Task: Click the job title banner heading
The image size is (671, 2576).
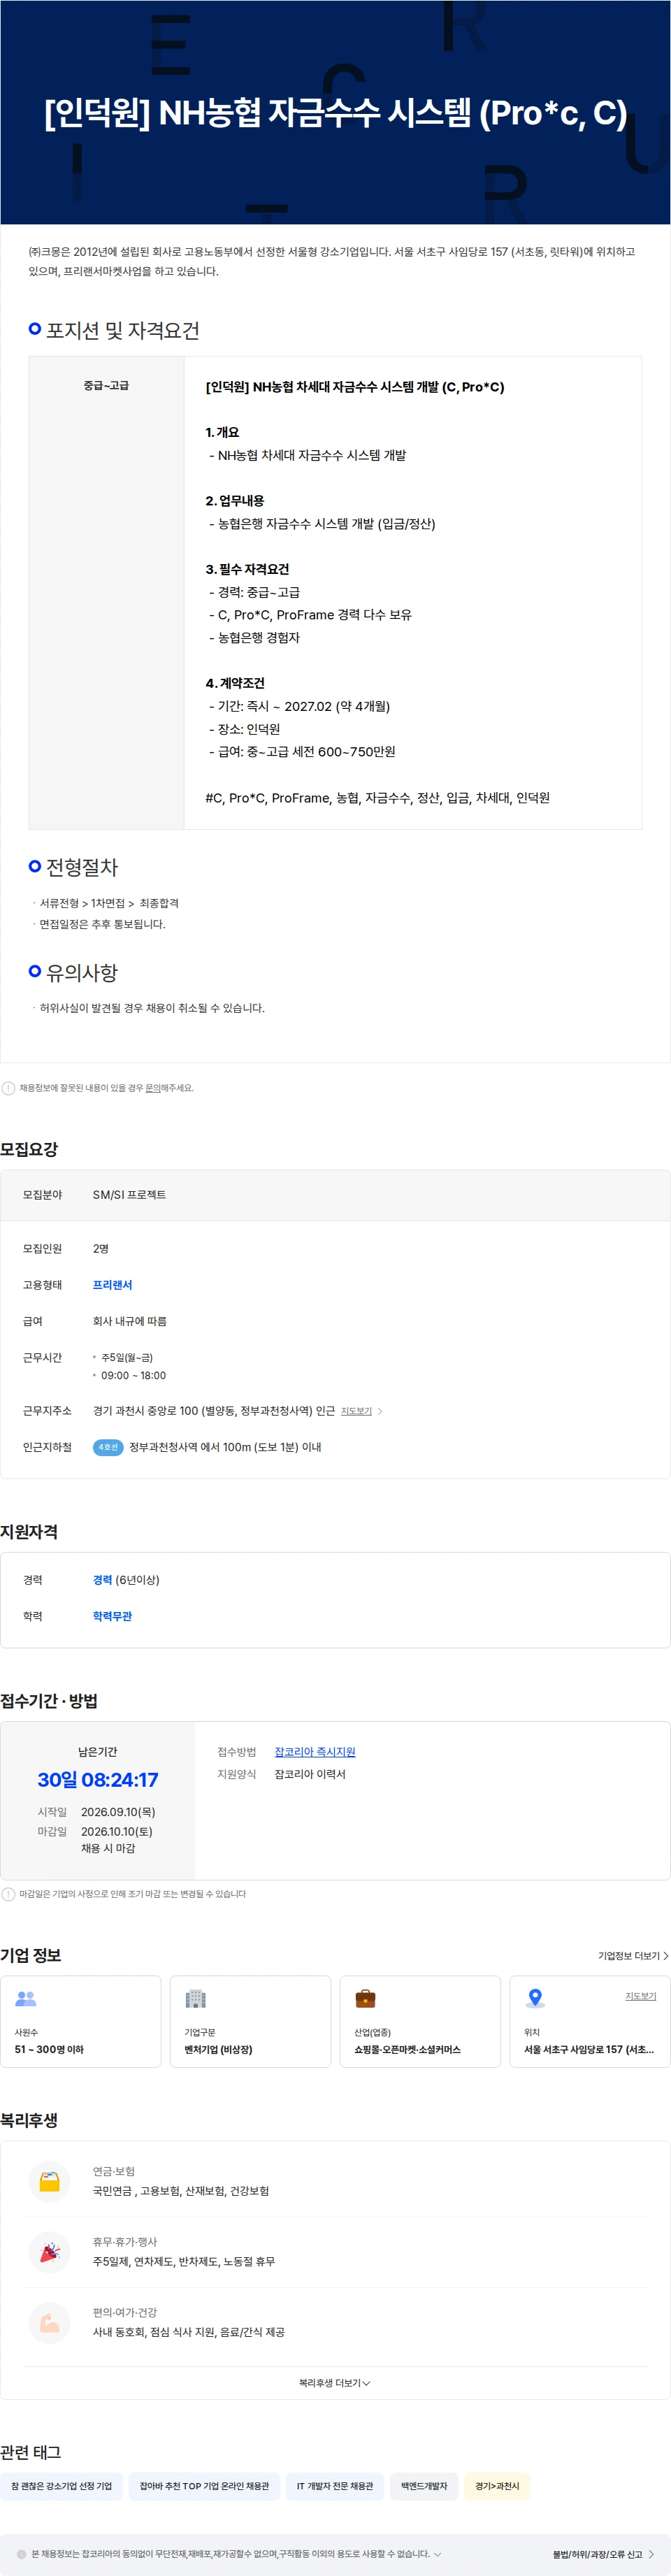Action: (336, 113)
